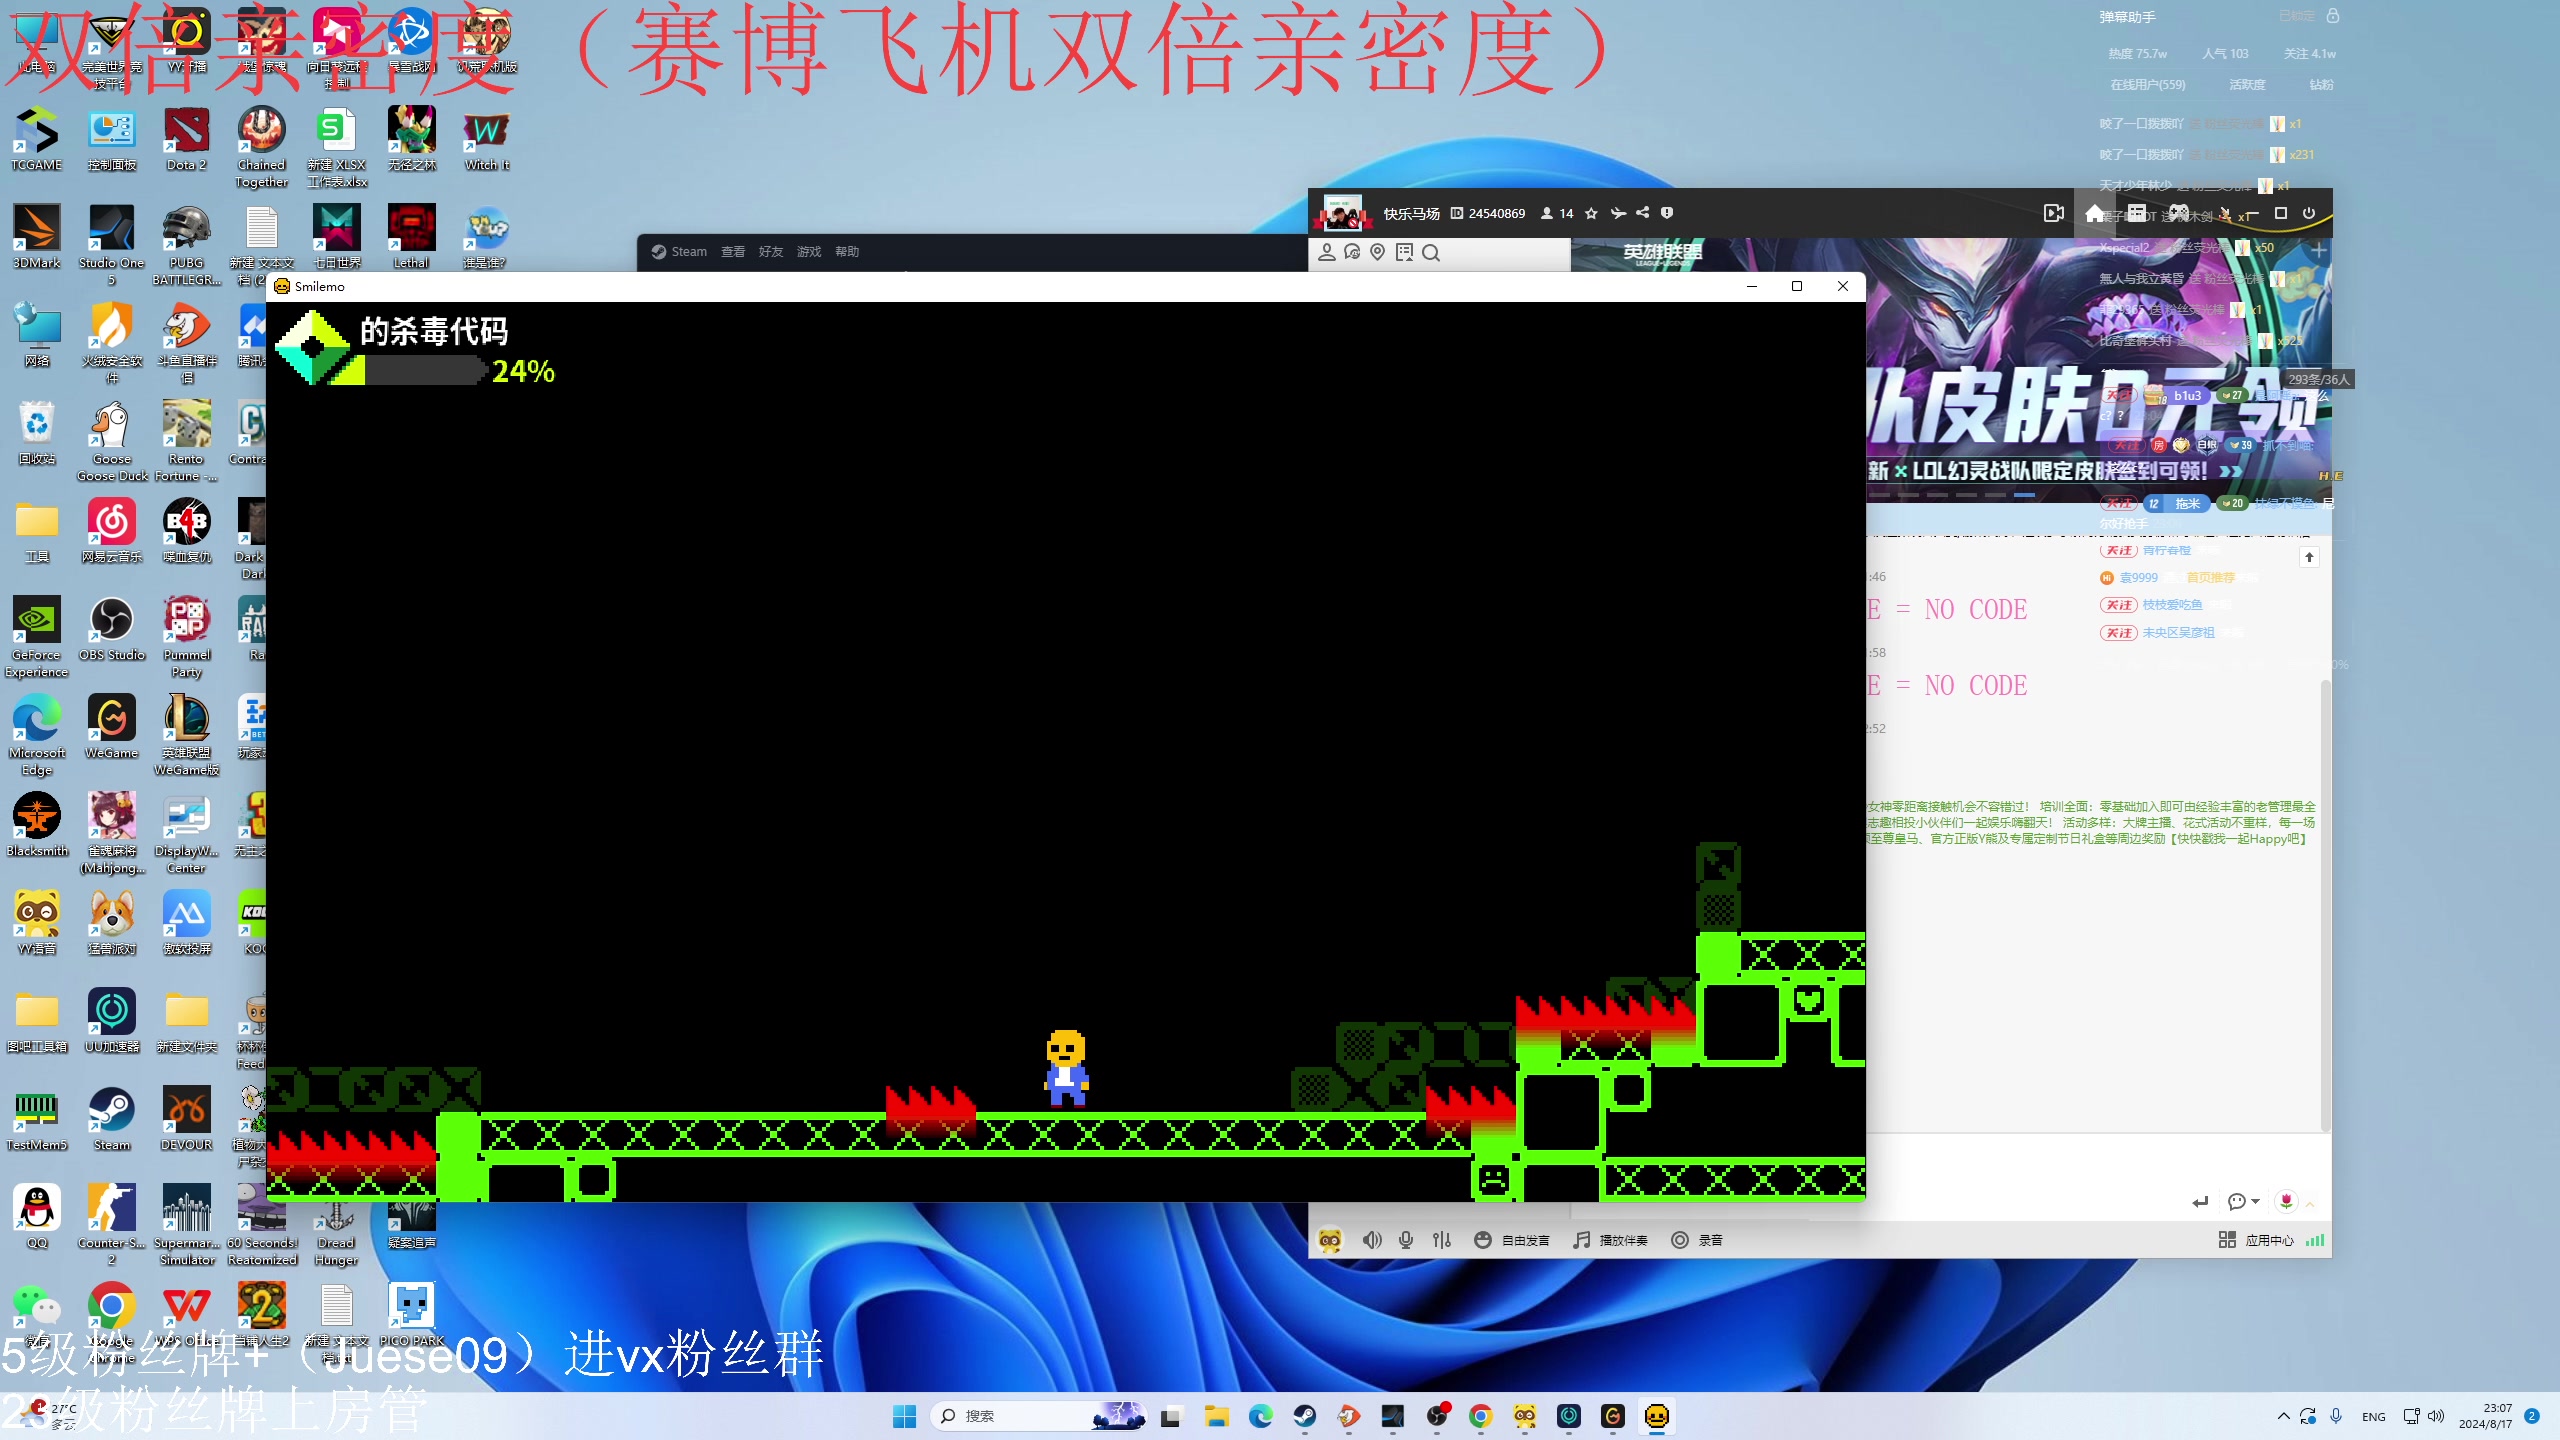Select the Dota 2 desktop icon

187,140
